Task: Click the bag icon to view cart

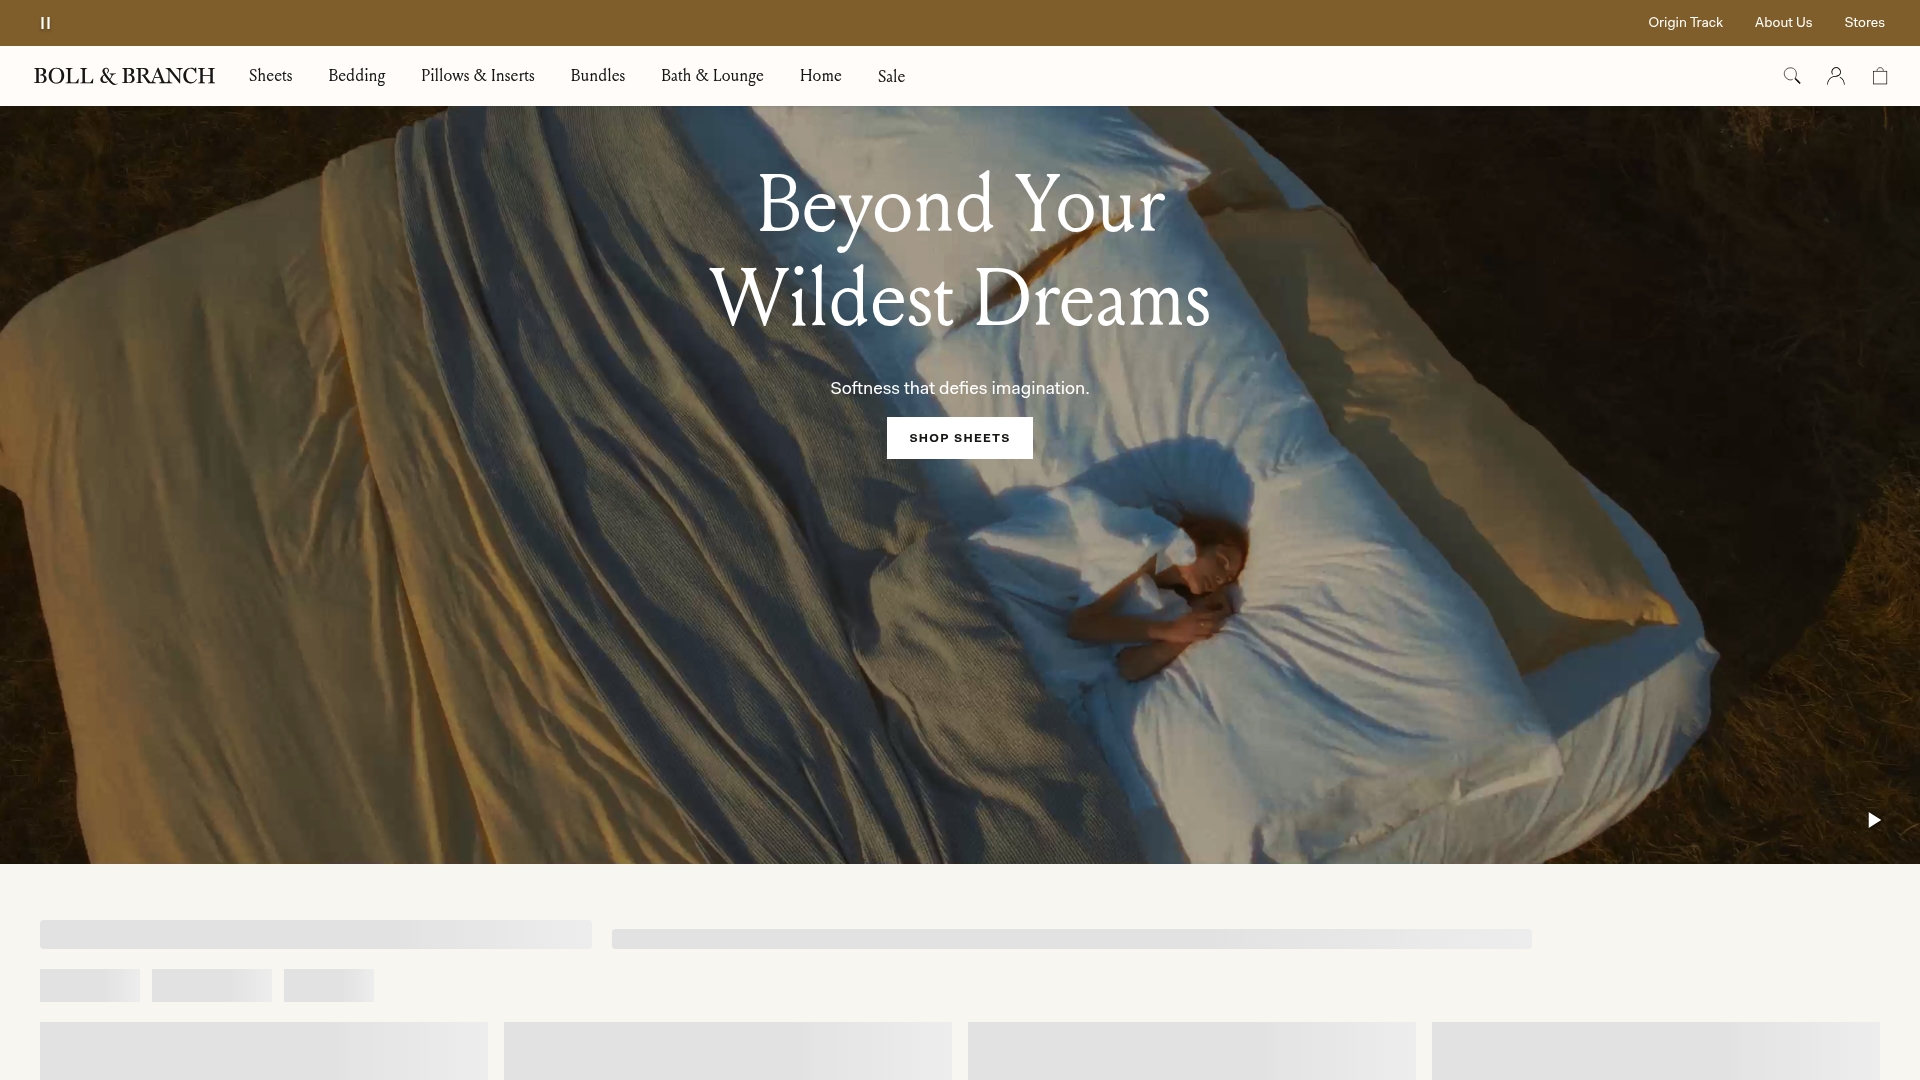Action: tap(1880, 76)
